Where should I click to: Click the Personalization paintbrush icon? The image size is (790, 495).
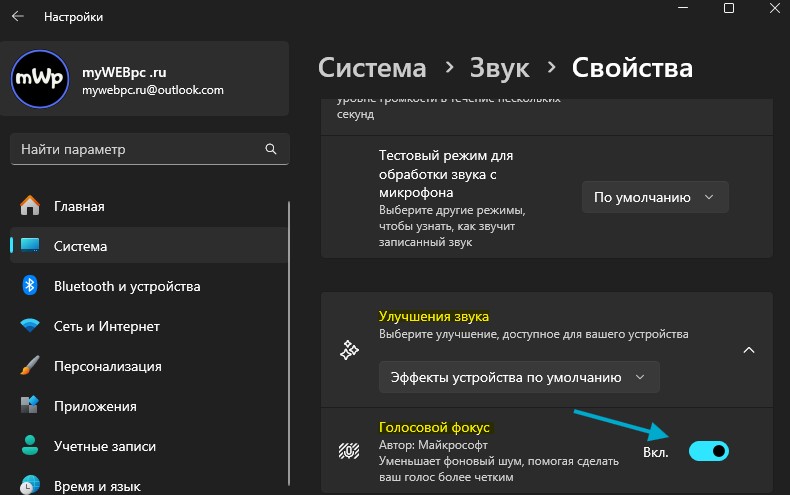click(30, 366)
